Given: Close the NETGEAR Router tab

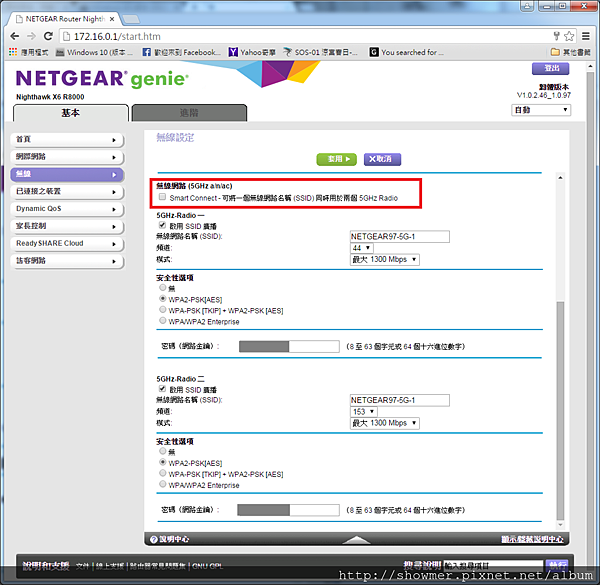Looking at the screenshot, I should pyautogui.click(x=112, y=19).
